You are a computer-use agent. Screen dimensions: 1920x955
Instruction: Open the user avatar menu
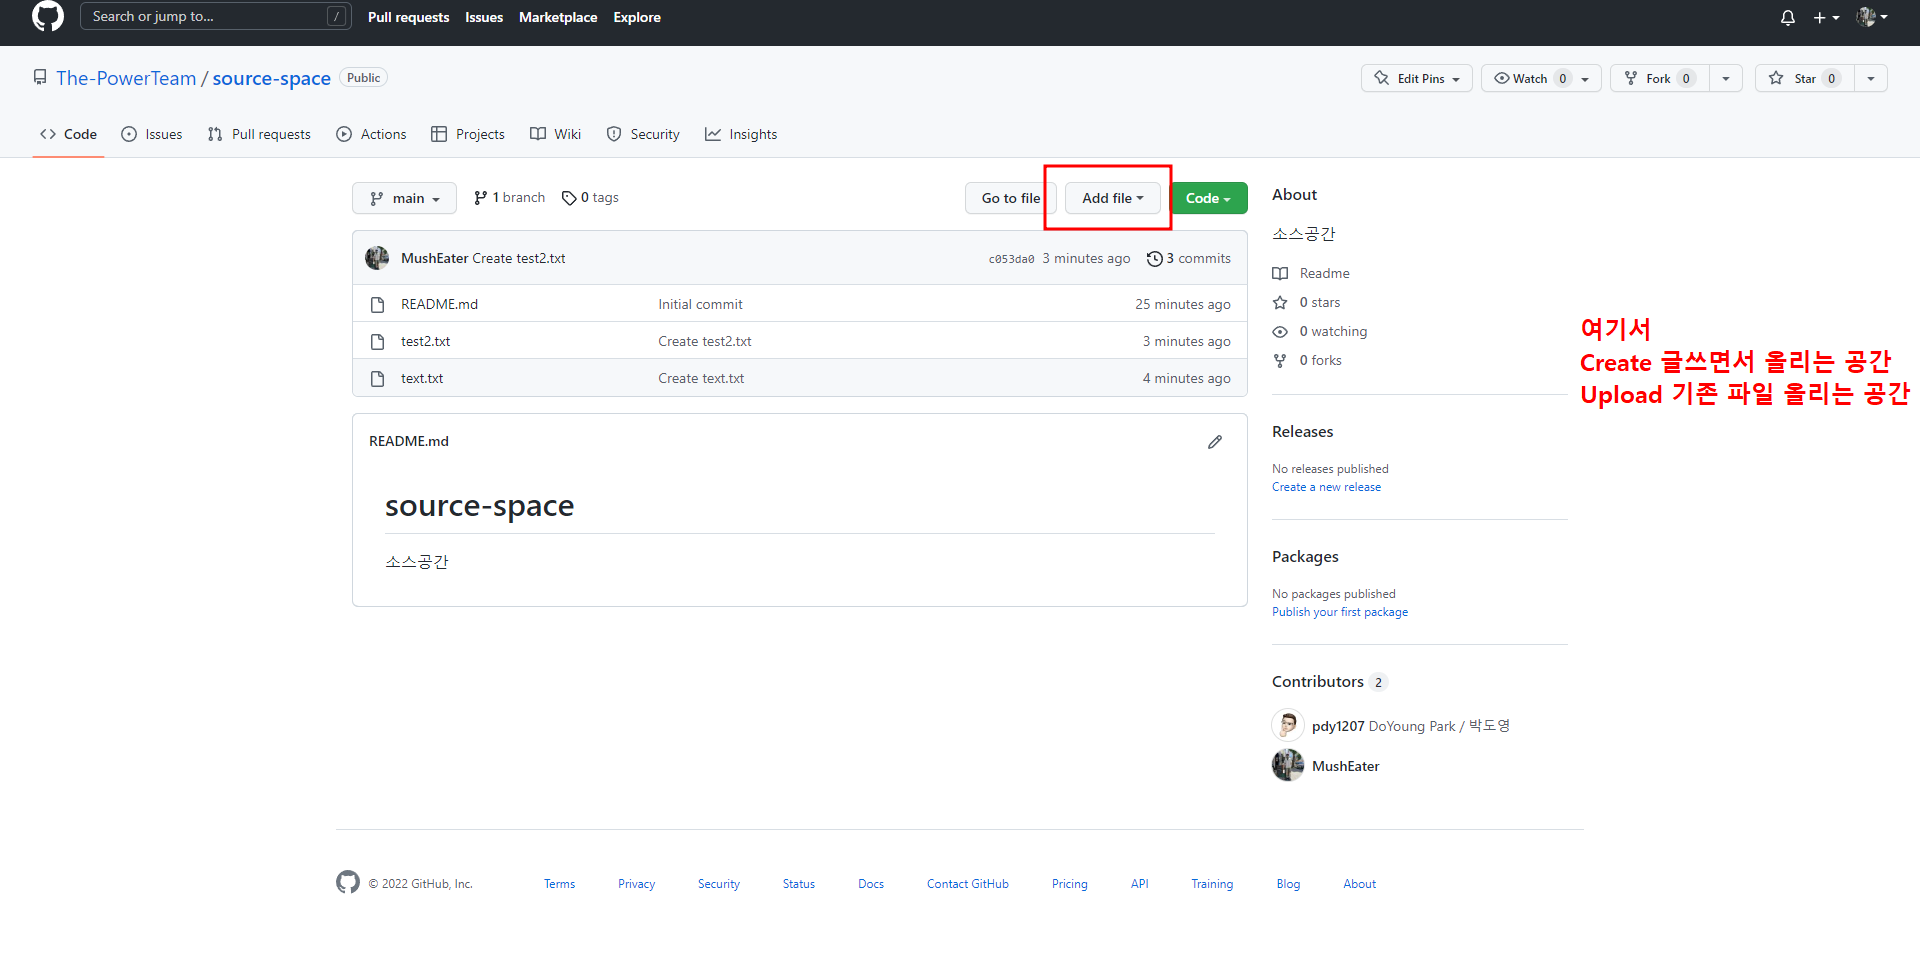[1872, 17]
